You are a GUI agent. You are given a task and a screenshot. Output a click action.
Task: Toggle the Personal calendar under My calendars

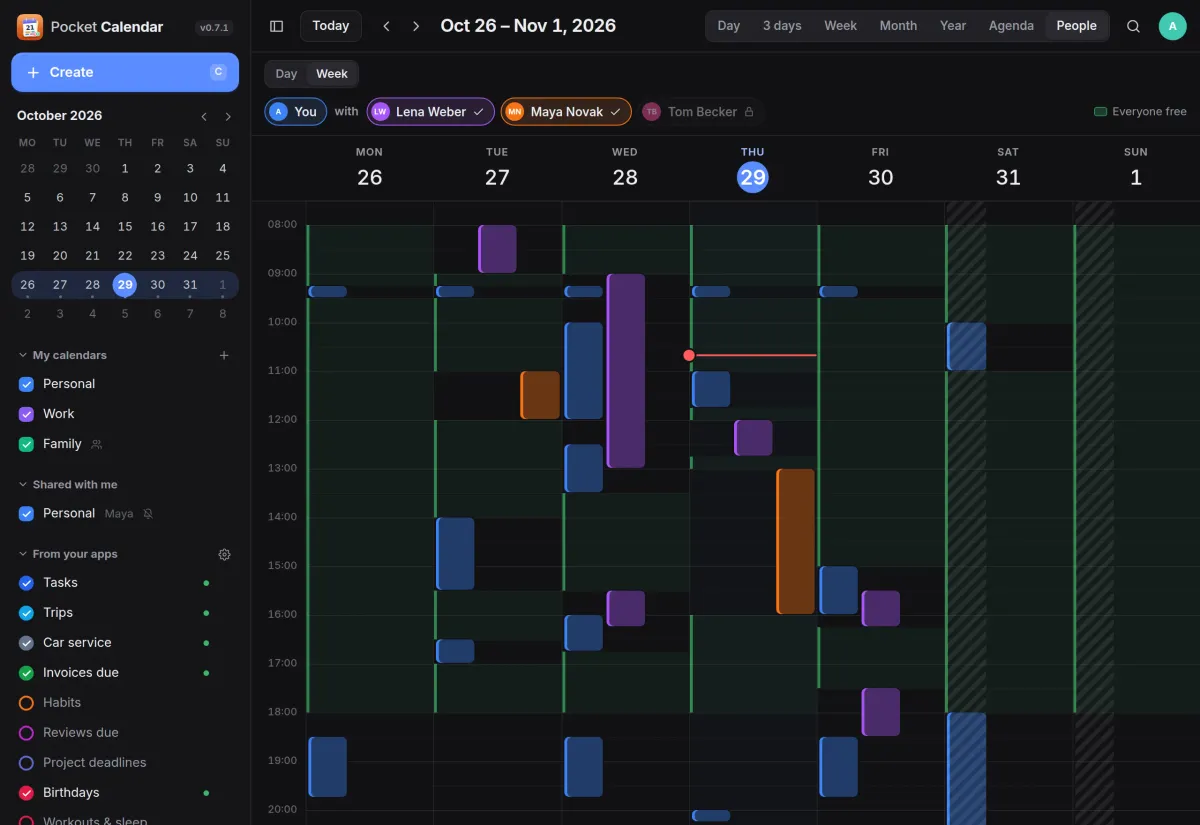click(x=26, y=384)
